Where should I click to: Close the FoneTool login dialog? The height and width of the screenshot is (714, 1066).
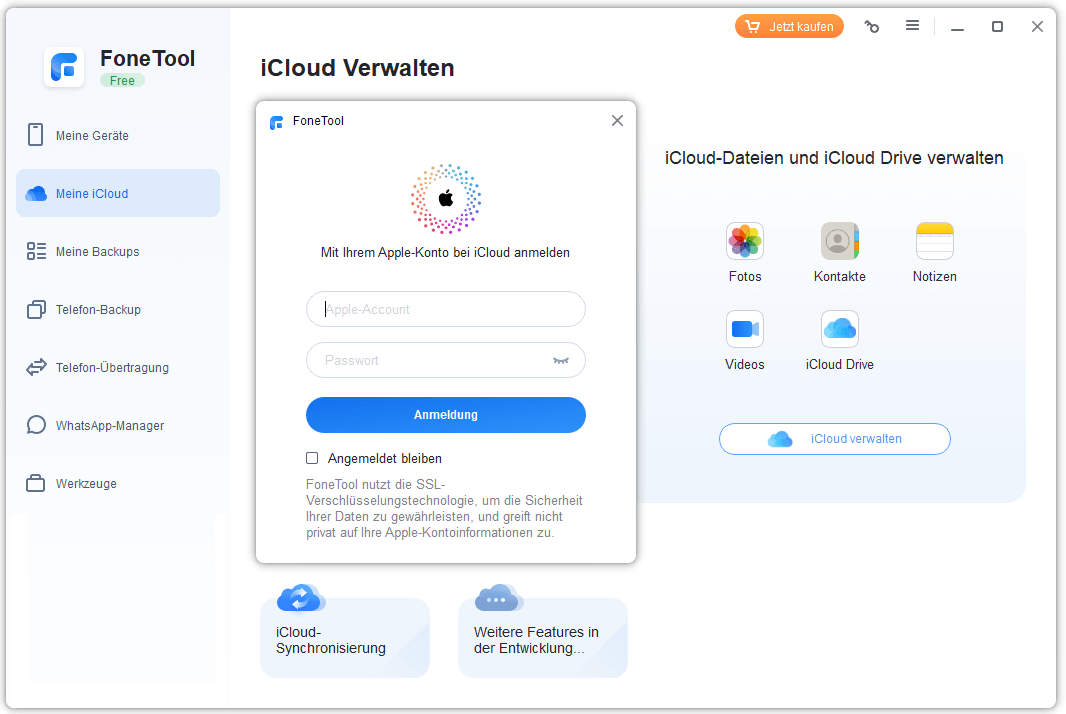[617, 121]
